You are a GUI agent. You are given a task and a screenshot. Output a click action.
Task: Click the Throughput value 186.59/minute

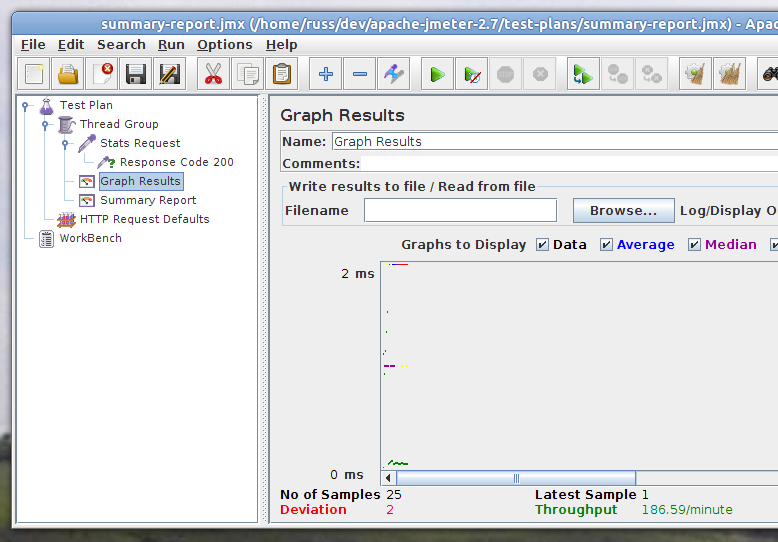(x=687, y=510)
